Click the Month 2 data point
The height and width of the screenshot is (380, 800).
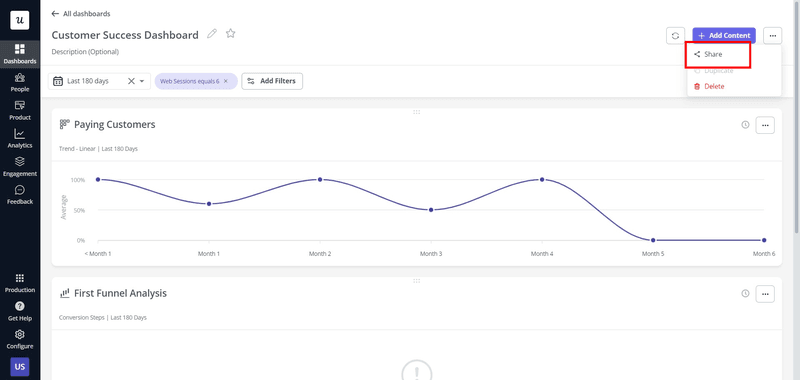coord(320,180)
